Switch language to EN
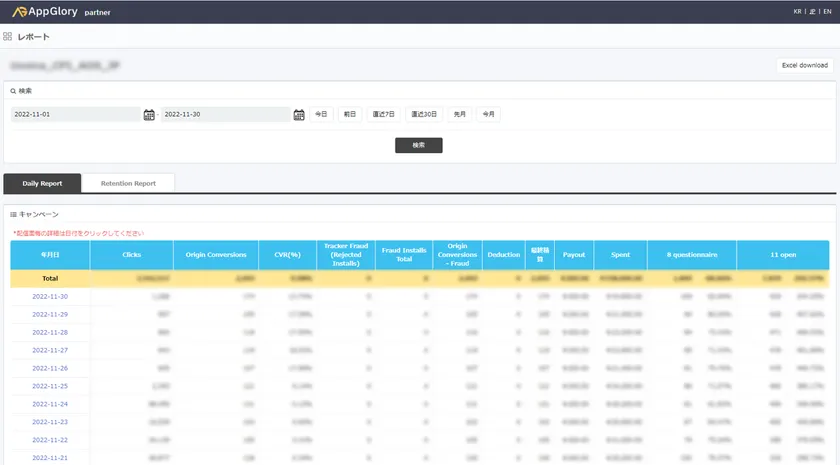This screenshot has height=465, width=840. [x=827, y=12]
